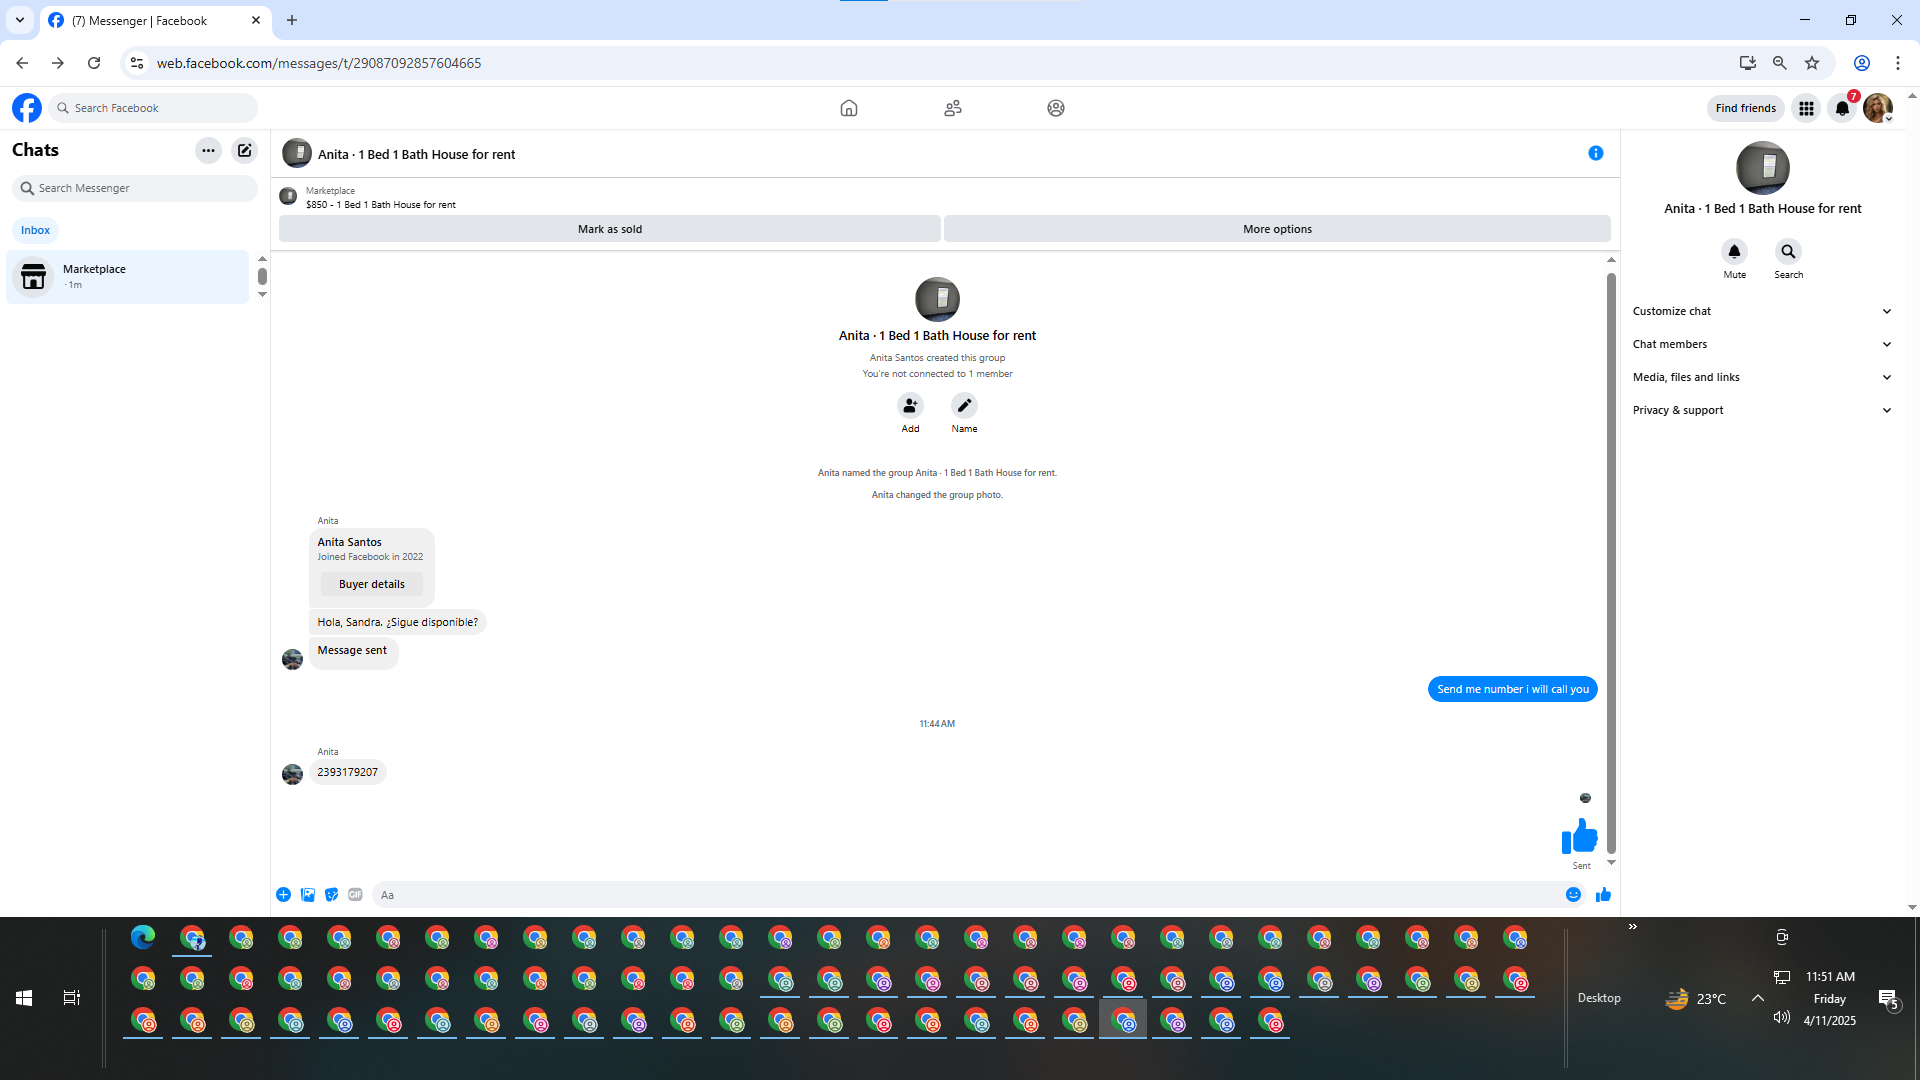Click the "Send me number i will call you" message
The image size is (1920, 1080).
point(1513,689)
